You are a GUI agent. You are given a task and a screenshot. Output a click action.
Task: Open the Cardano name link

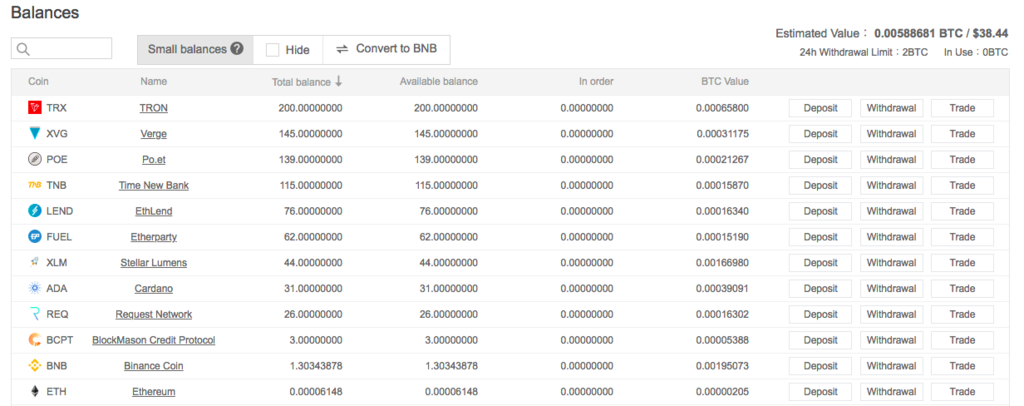(153, 289)
